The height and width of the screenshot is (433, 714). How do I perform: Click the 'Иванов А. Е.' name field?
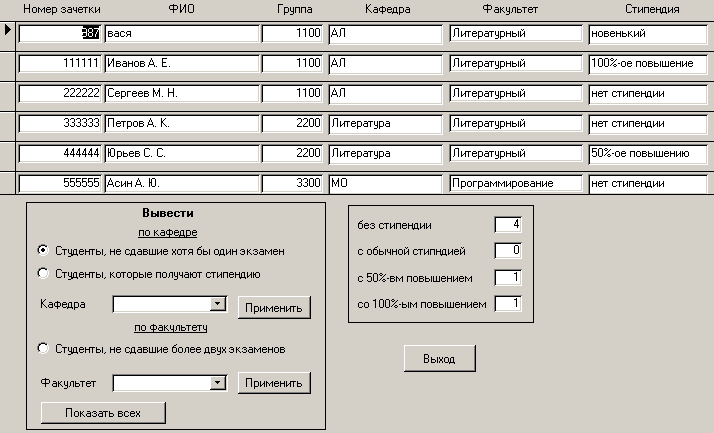pyautogui.click(x=182, y=63)
